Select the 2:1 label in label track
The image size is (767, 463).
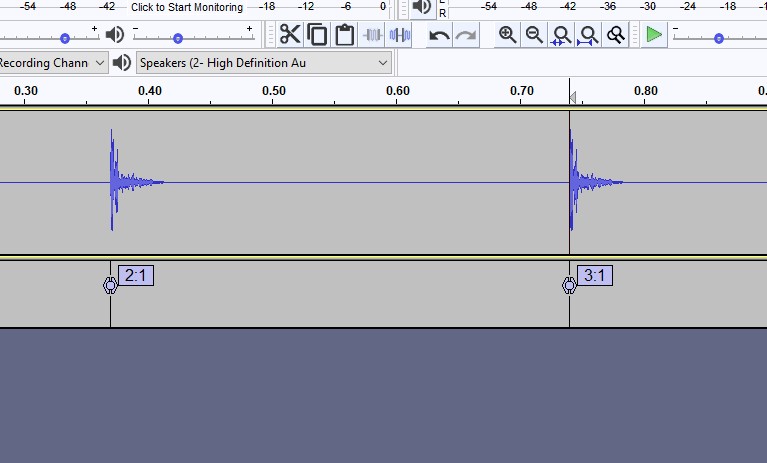(x=136, y=276)
